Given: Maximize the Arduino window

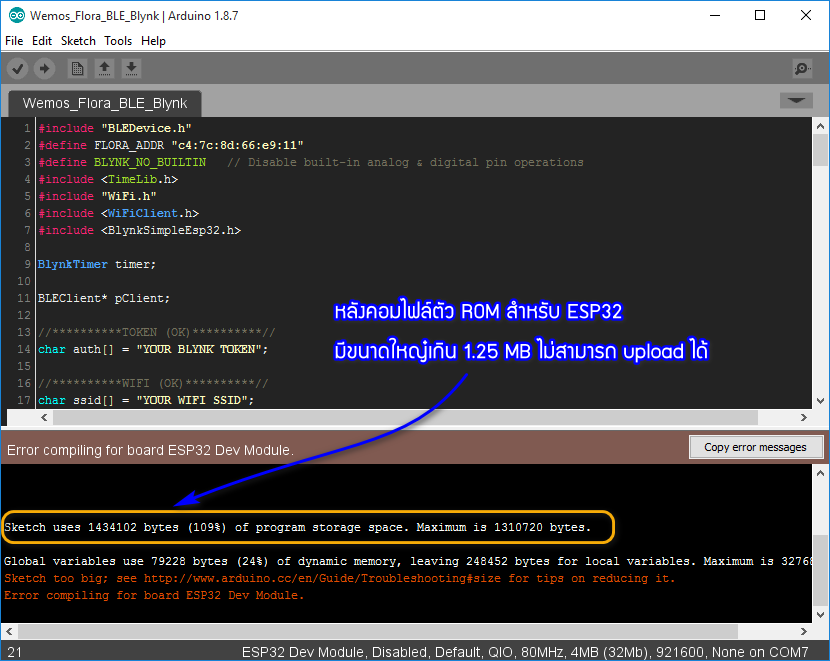Looking at the screenshot, I should point(760,15).
